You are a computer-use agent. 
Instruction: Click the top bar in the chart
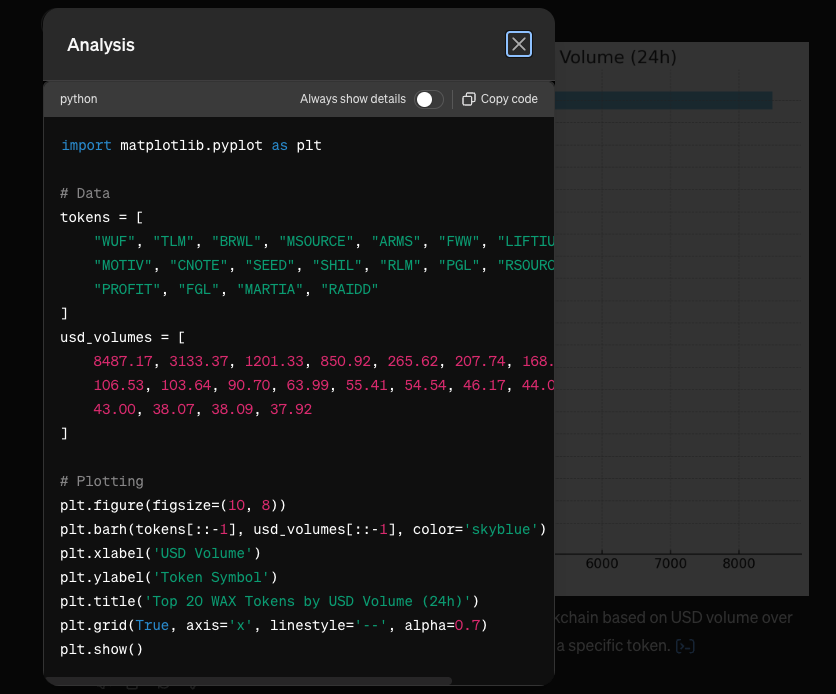tap(663, 100)
